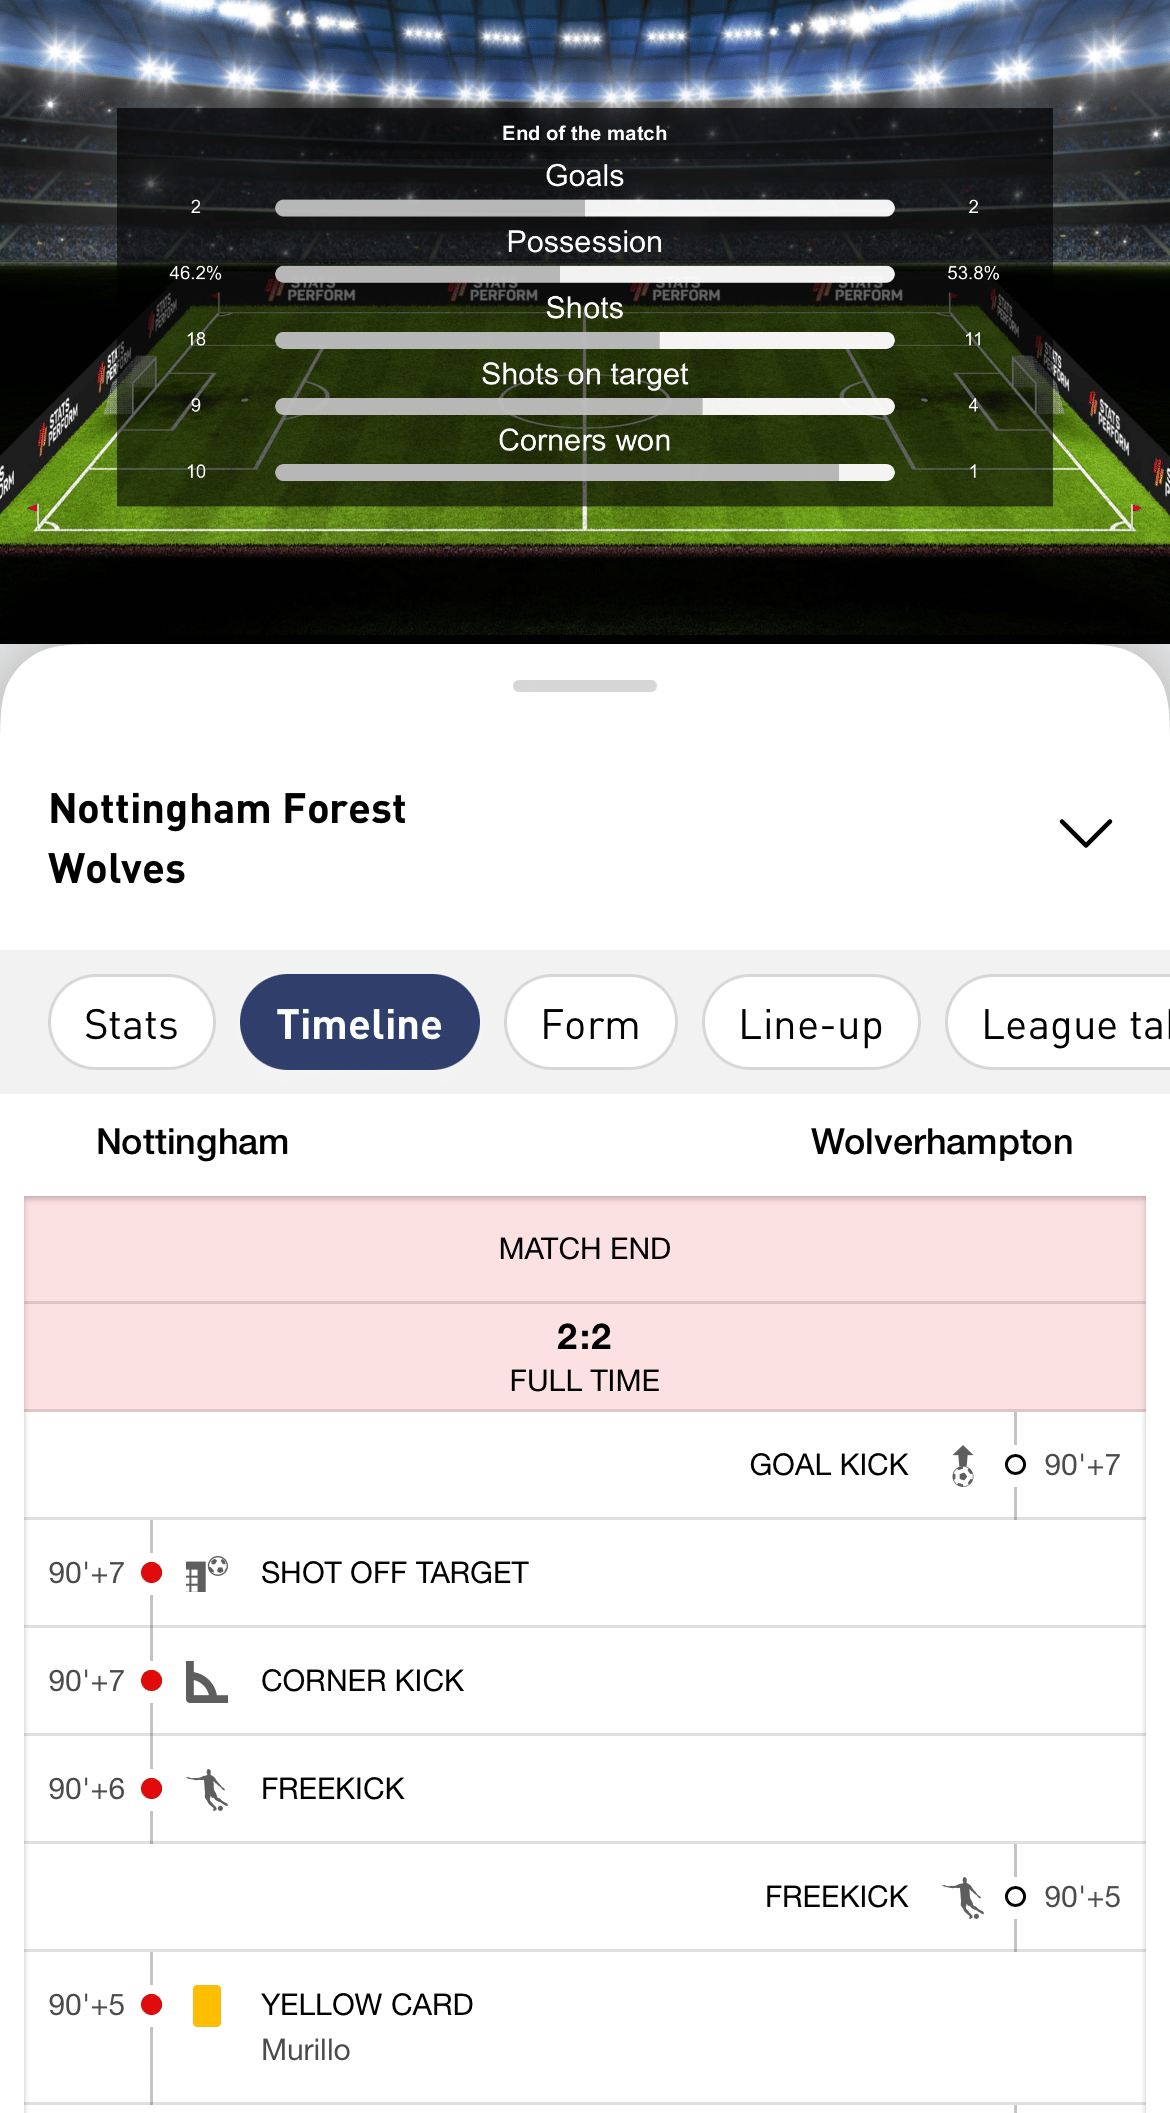
Task: Click the Corners won stat bar
Action: (x=585, y=472)
